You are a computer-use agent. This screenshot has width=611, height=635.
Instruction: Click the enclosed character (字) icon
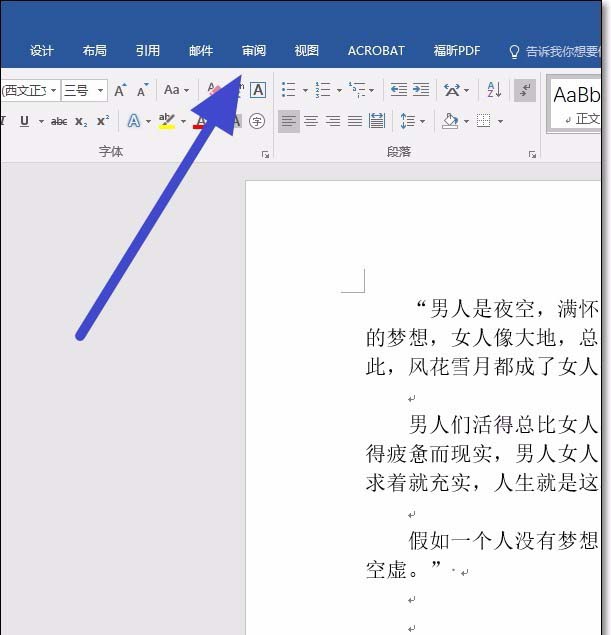click(257, 121)
